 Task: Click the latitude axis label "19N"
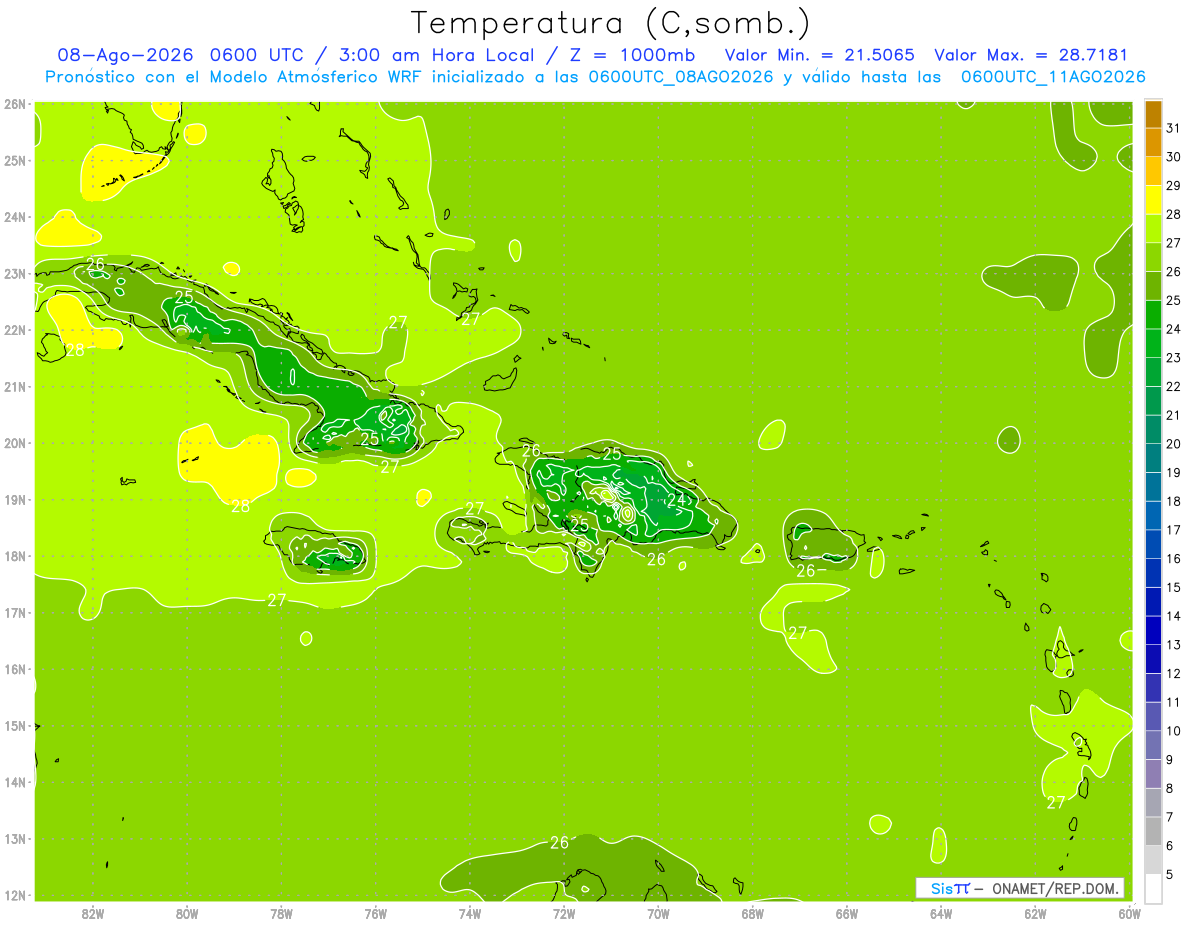point(14,500)
